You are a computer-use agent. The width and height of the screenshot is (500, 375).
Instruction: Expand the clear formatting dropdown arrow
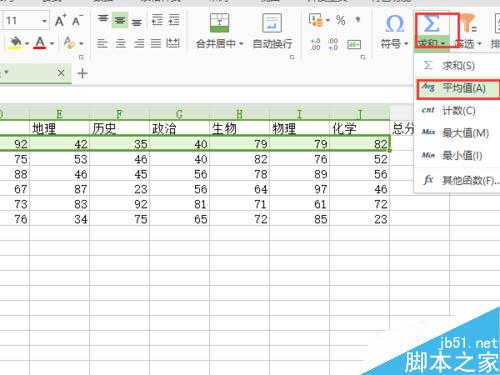click(81, 44)
